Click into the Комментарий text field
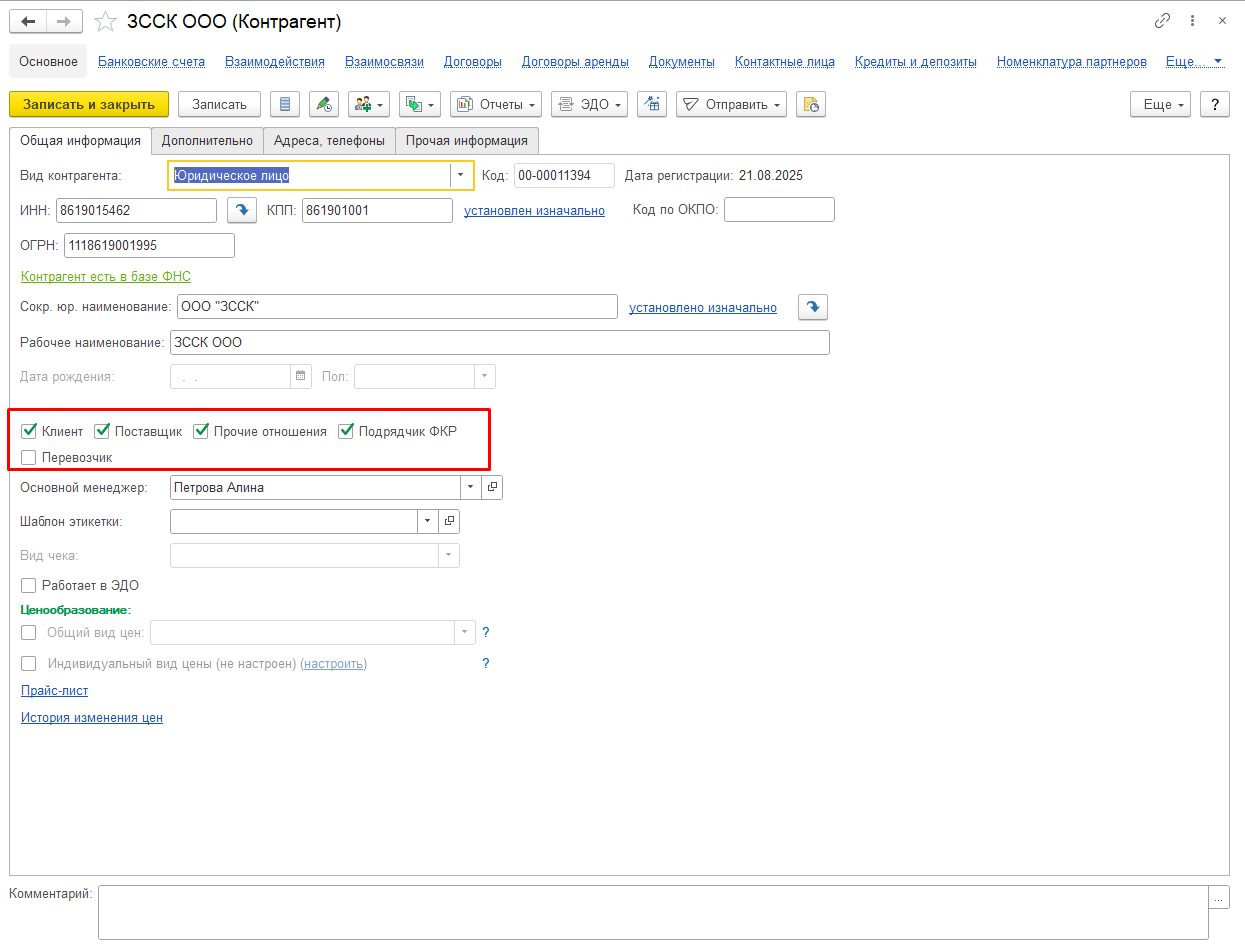This screenshot has width=1245, height=950. tap(653, 912)
